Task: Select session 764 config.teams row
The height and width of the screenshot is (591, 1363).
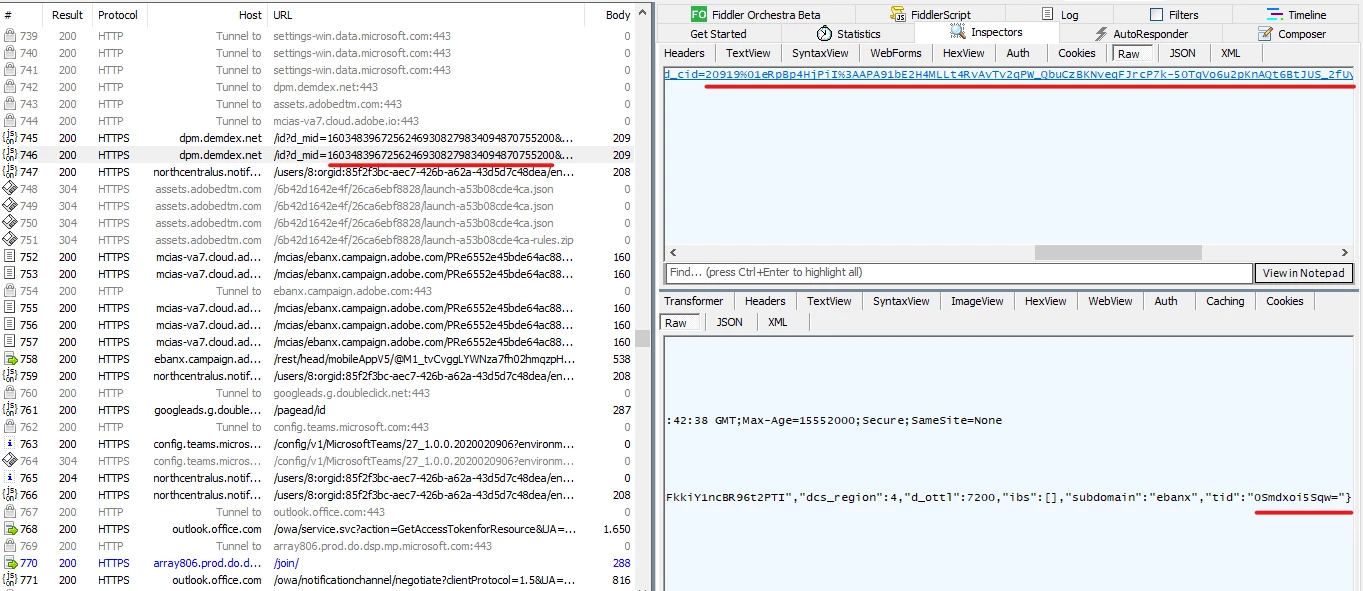Action: [317, 461]
